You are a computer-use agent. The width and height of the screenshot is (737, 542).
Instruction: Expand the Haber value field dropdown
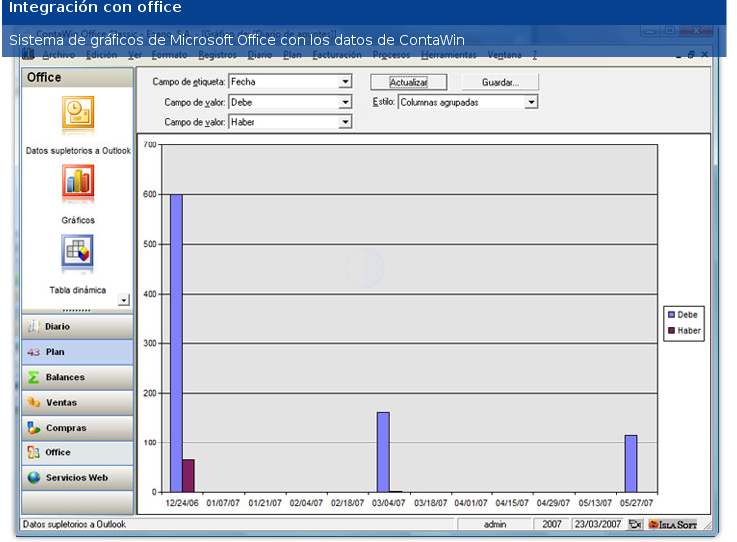pos(345,122)
